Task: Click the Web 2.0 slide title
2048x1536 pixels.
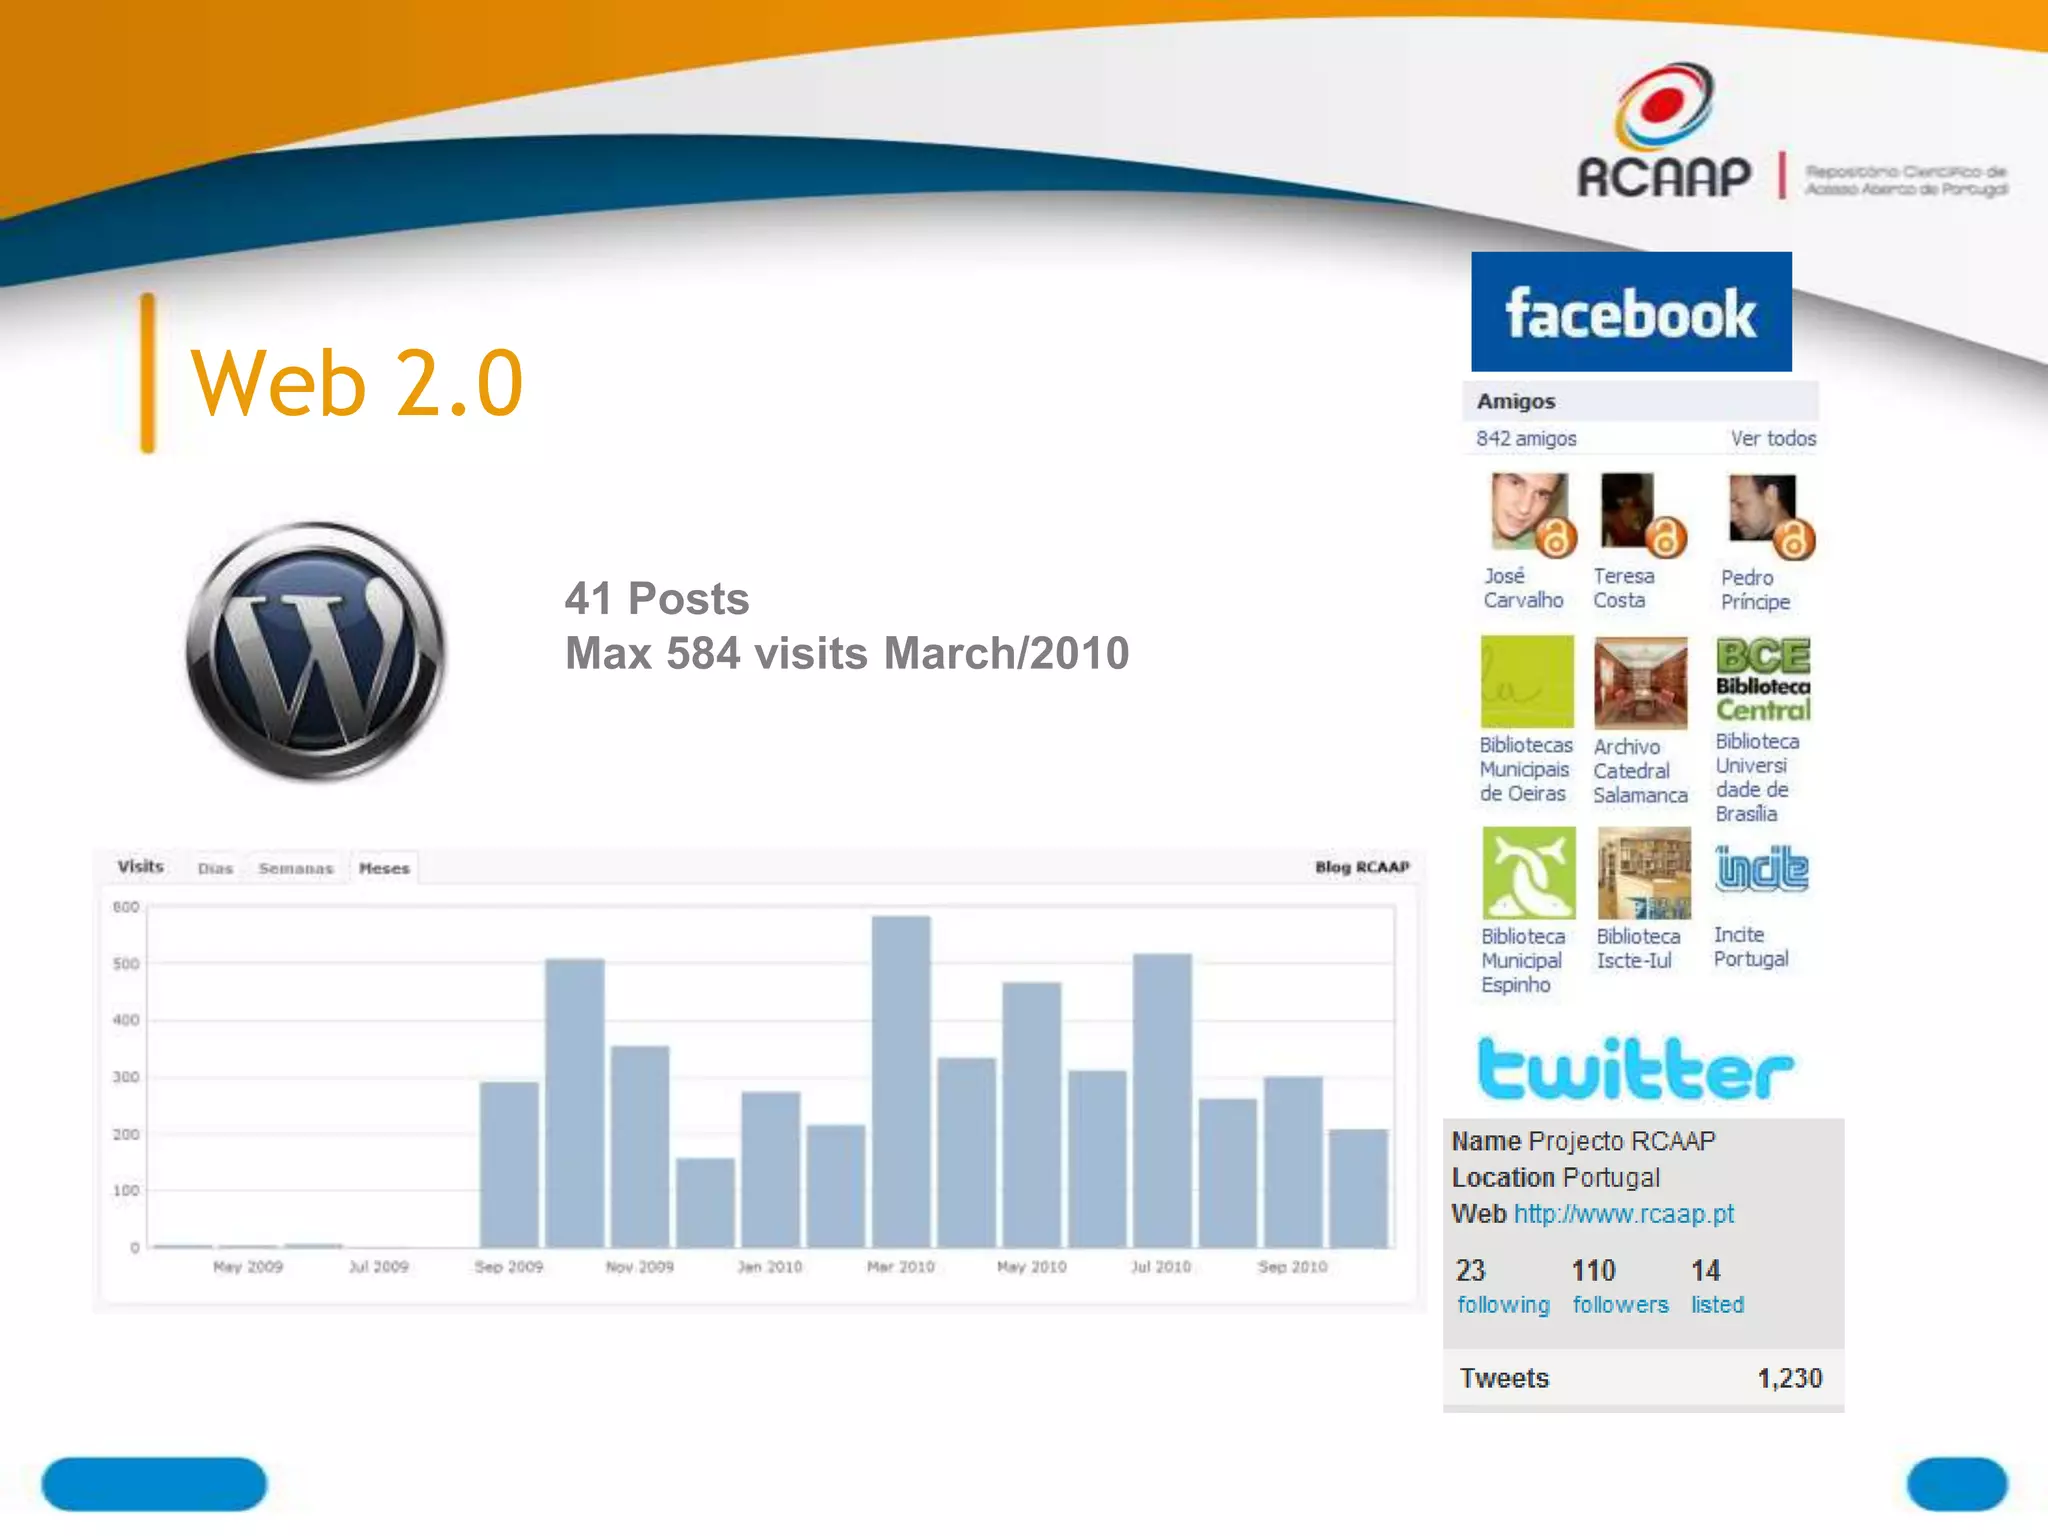Action: tap(357, 382)
